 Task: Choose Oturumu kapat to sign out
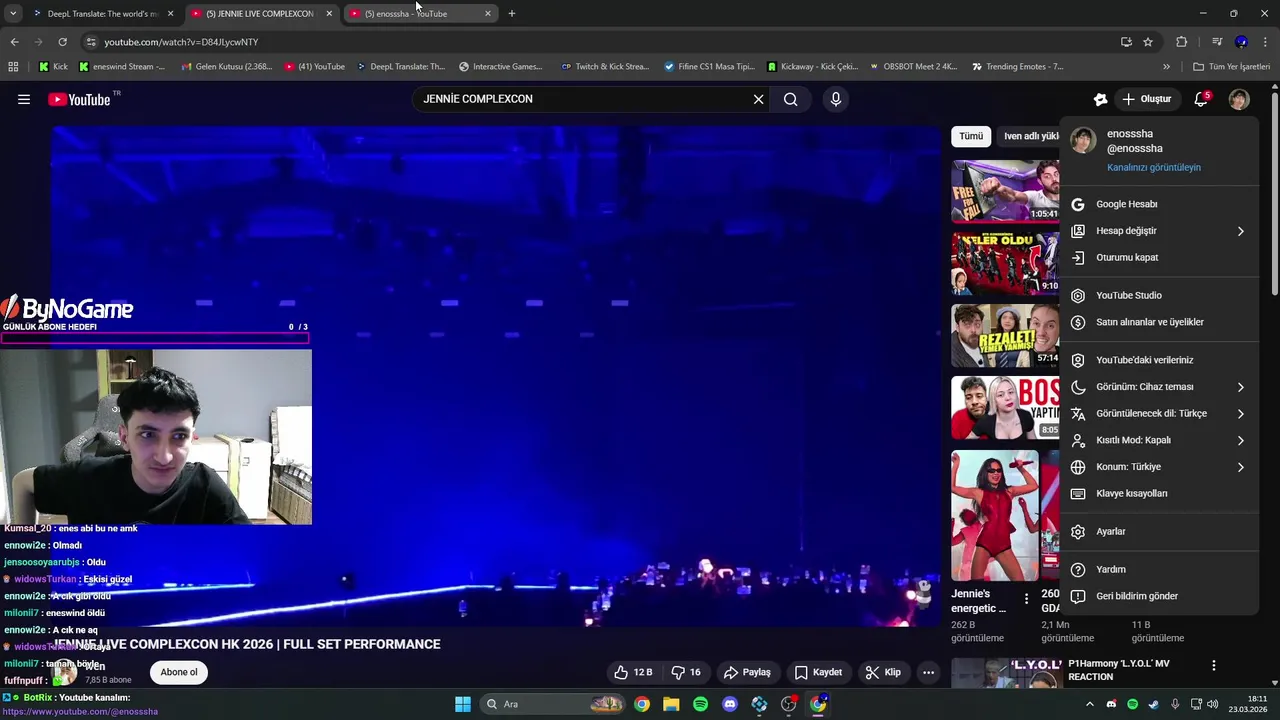click(x=1158, y=257)
